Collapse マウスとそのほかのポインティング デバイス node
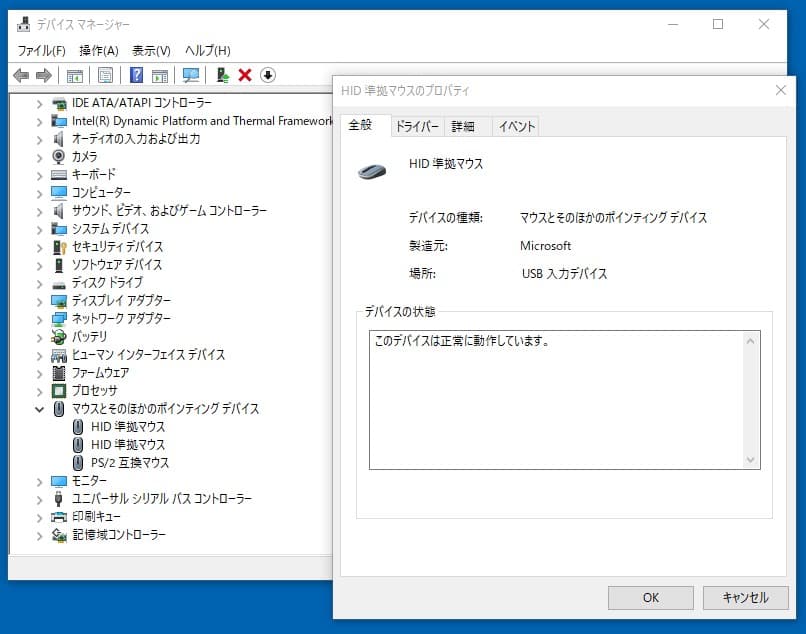The image size is (806, 634). (x=39, y=409)
